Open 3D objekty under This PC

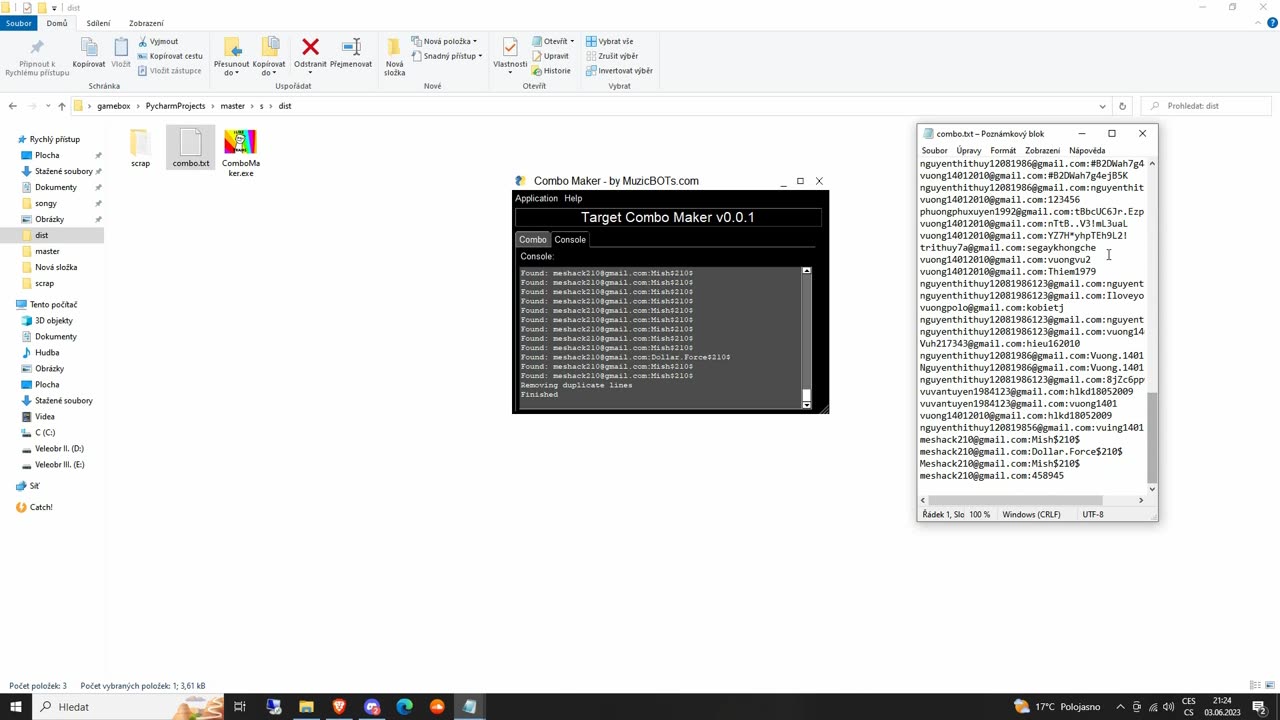53,320
